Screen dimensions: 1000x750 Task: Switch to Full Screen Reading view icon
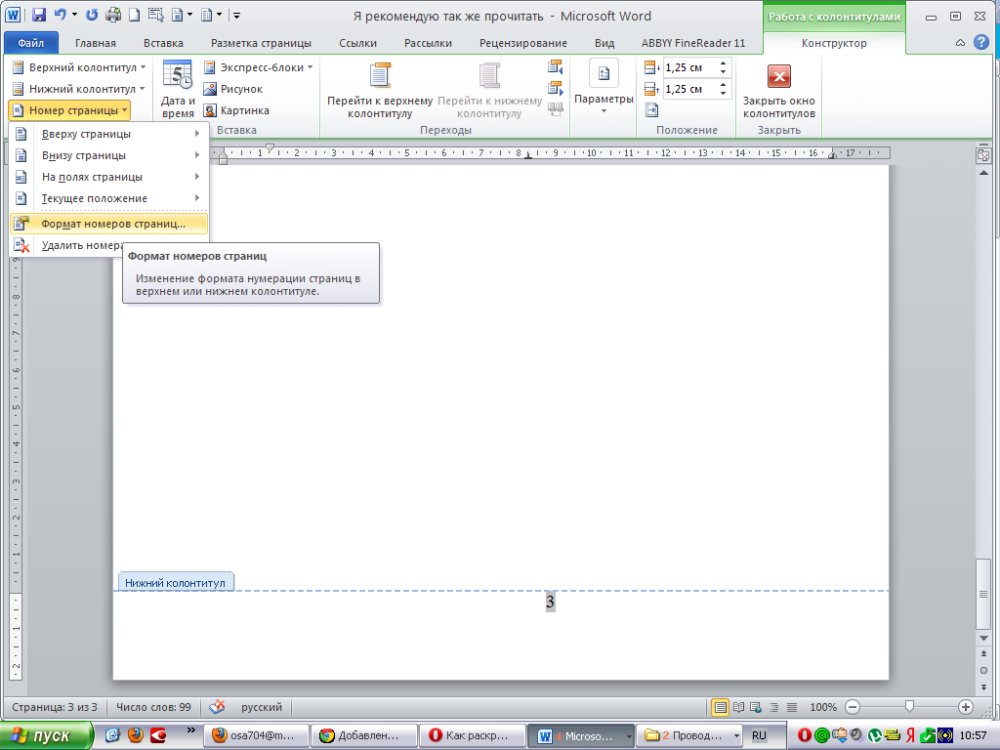739,707
